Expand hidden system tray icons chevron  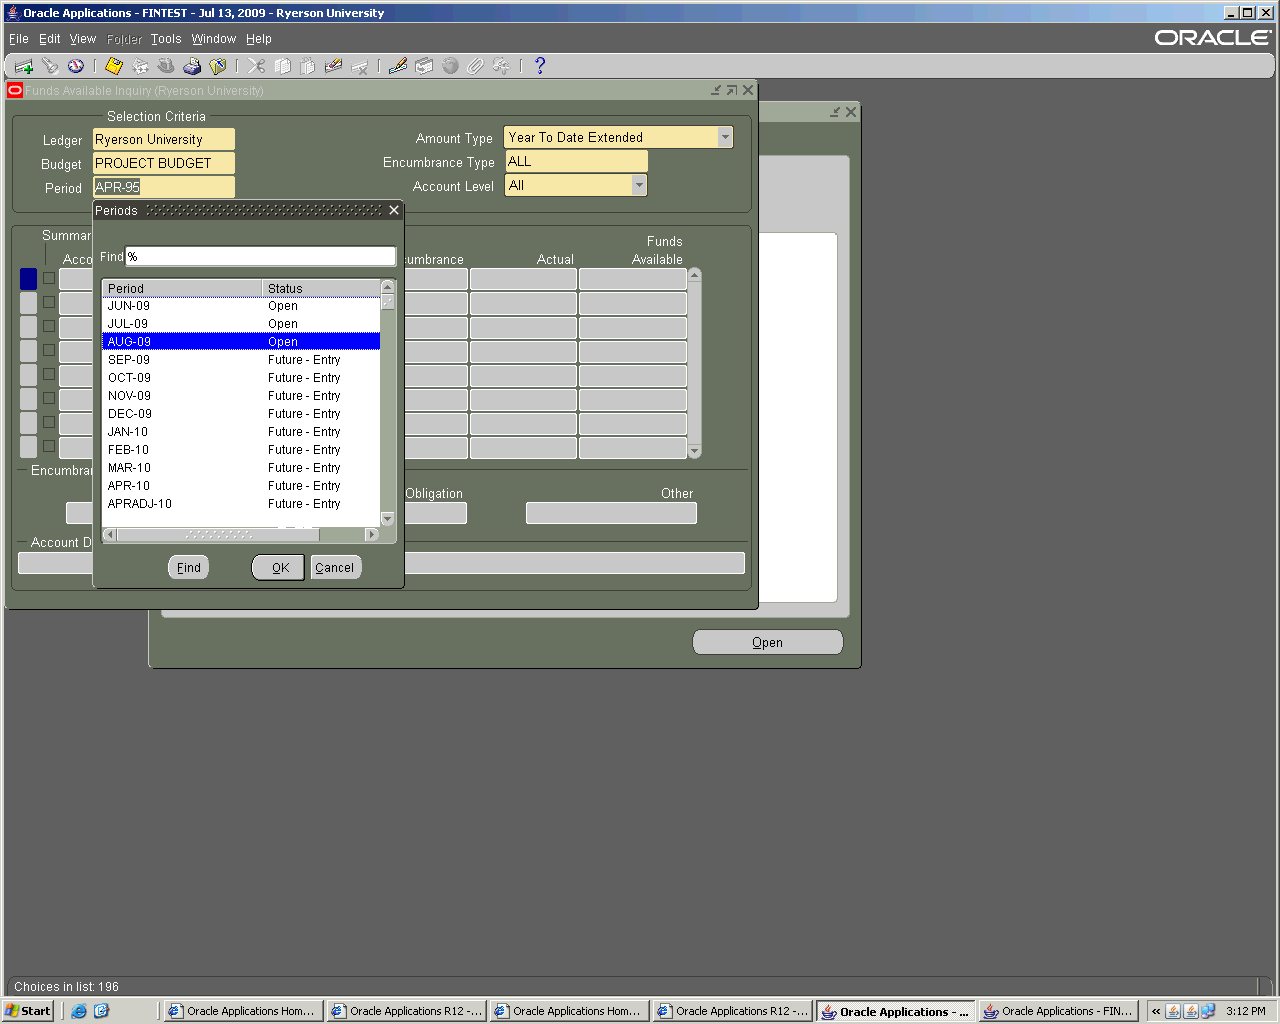point(1156,1011)
